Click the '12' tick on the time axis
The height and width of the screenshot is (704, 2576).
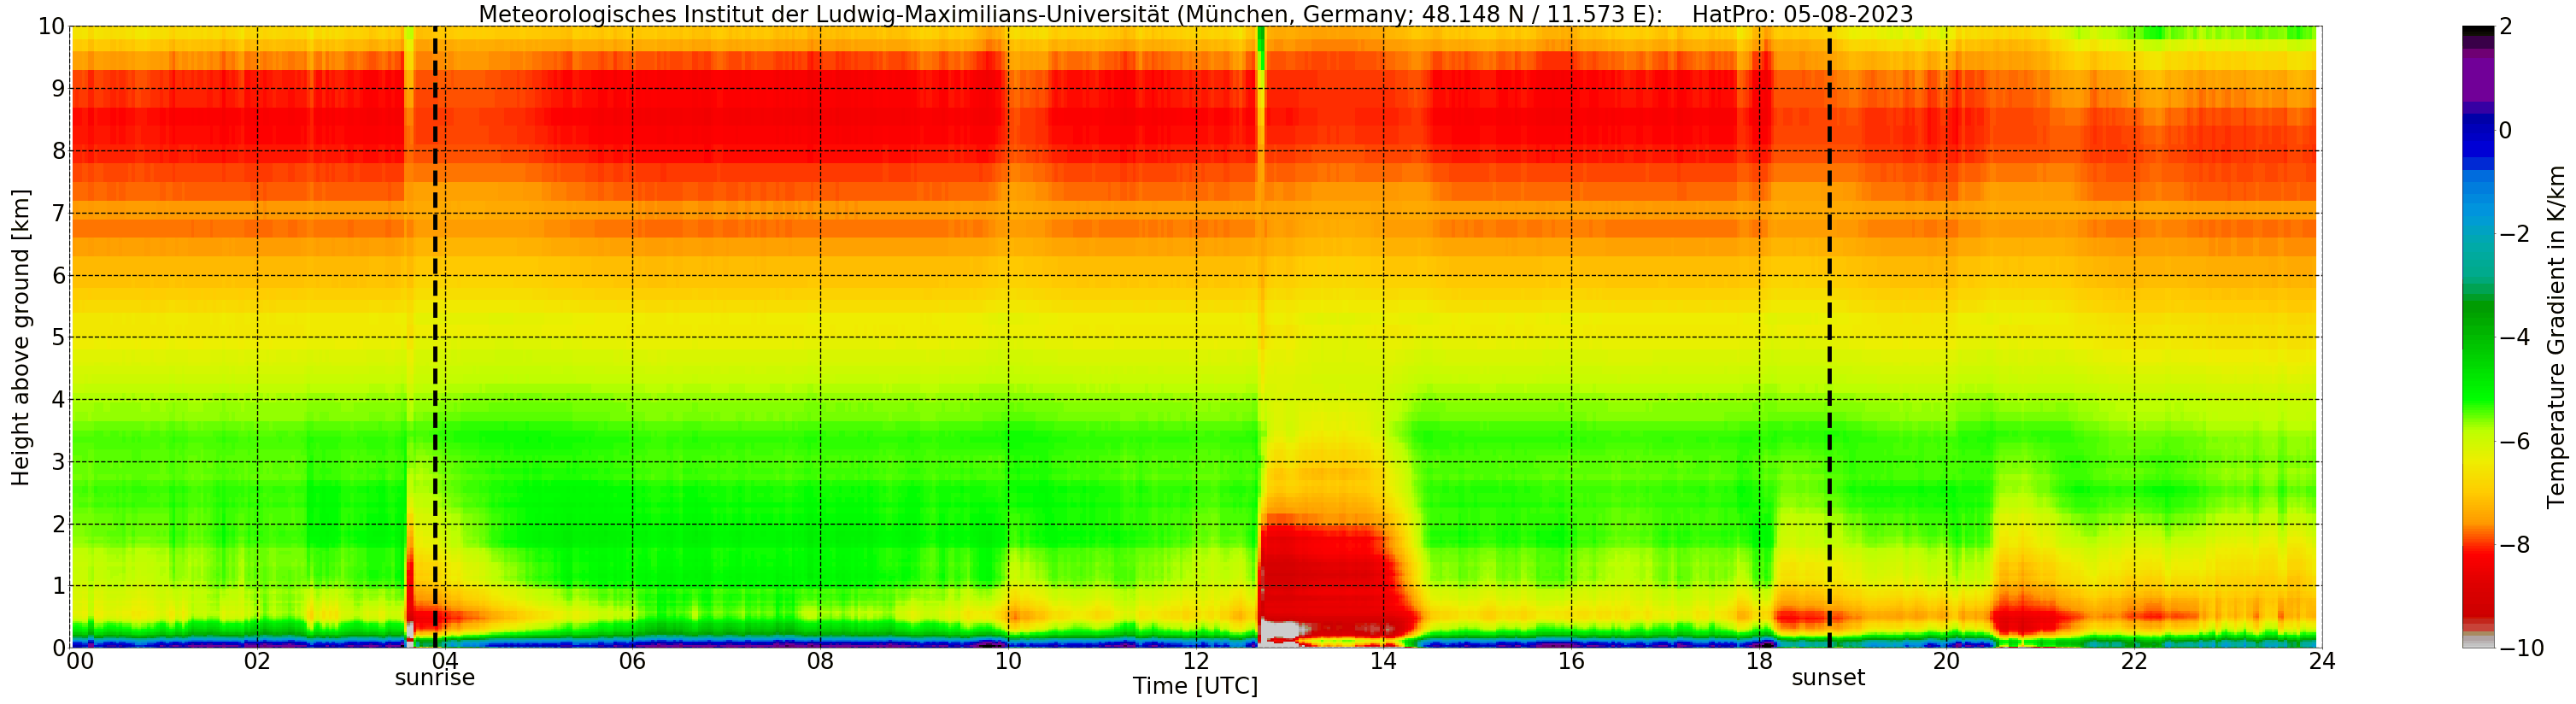pyautogui.click(x=1196, y=661)
